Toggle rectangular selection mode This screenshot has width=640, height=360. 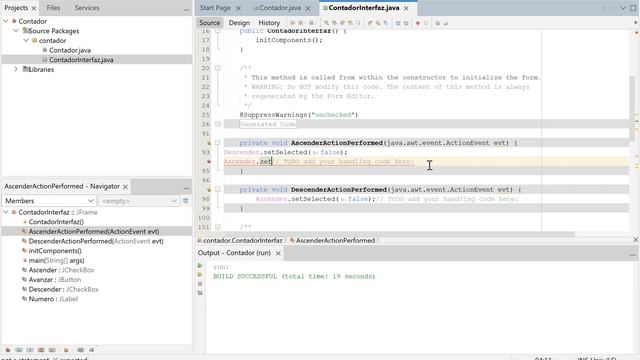pos(358,23)
